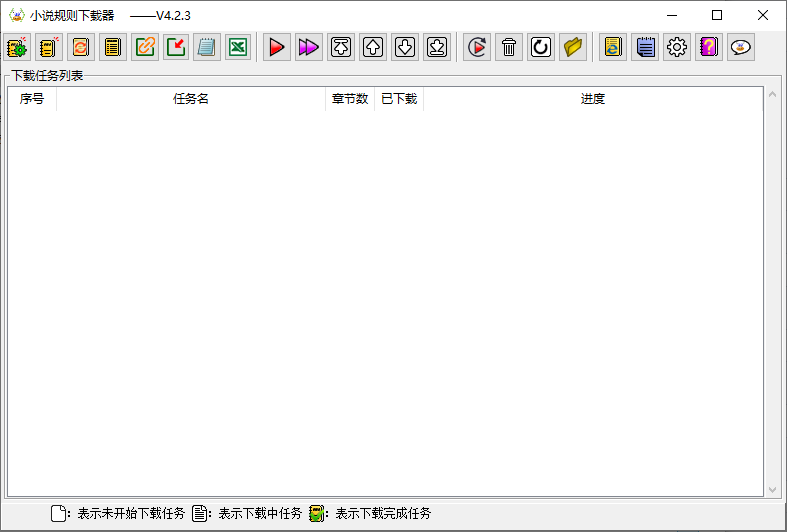Click the new task icon with green gear
Viewport: 787px width, 532px height.
17,47
